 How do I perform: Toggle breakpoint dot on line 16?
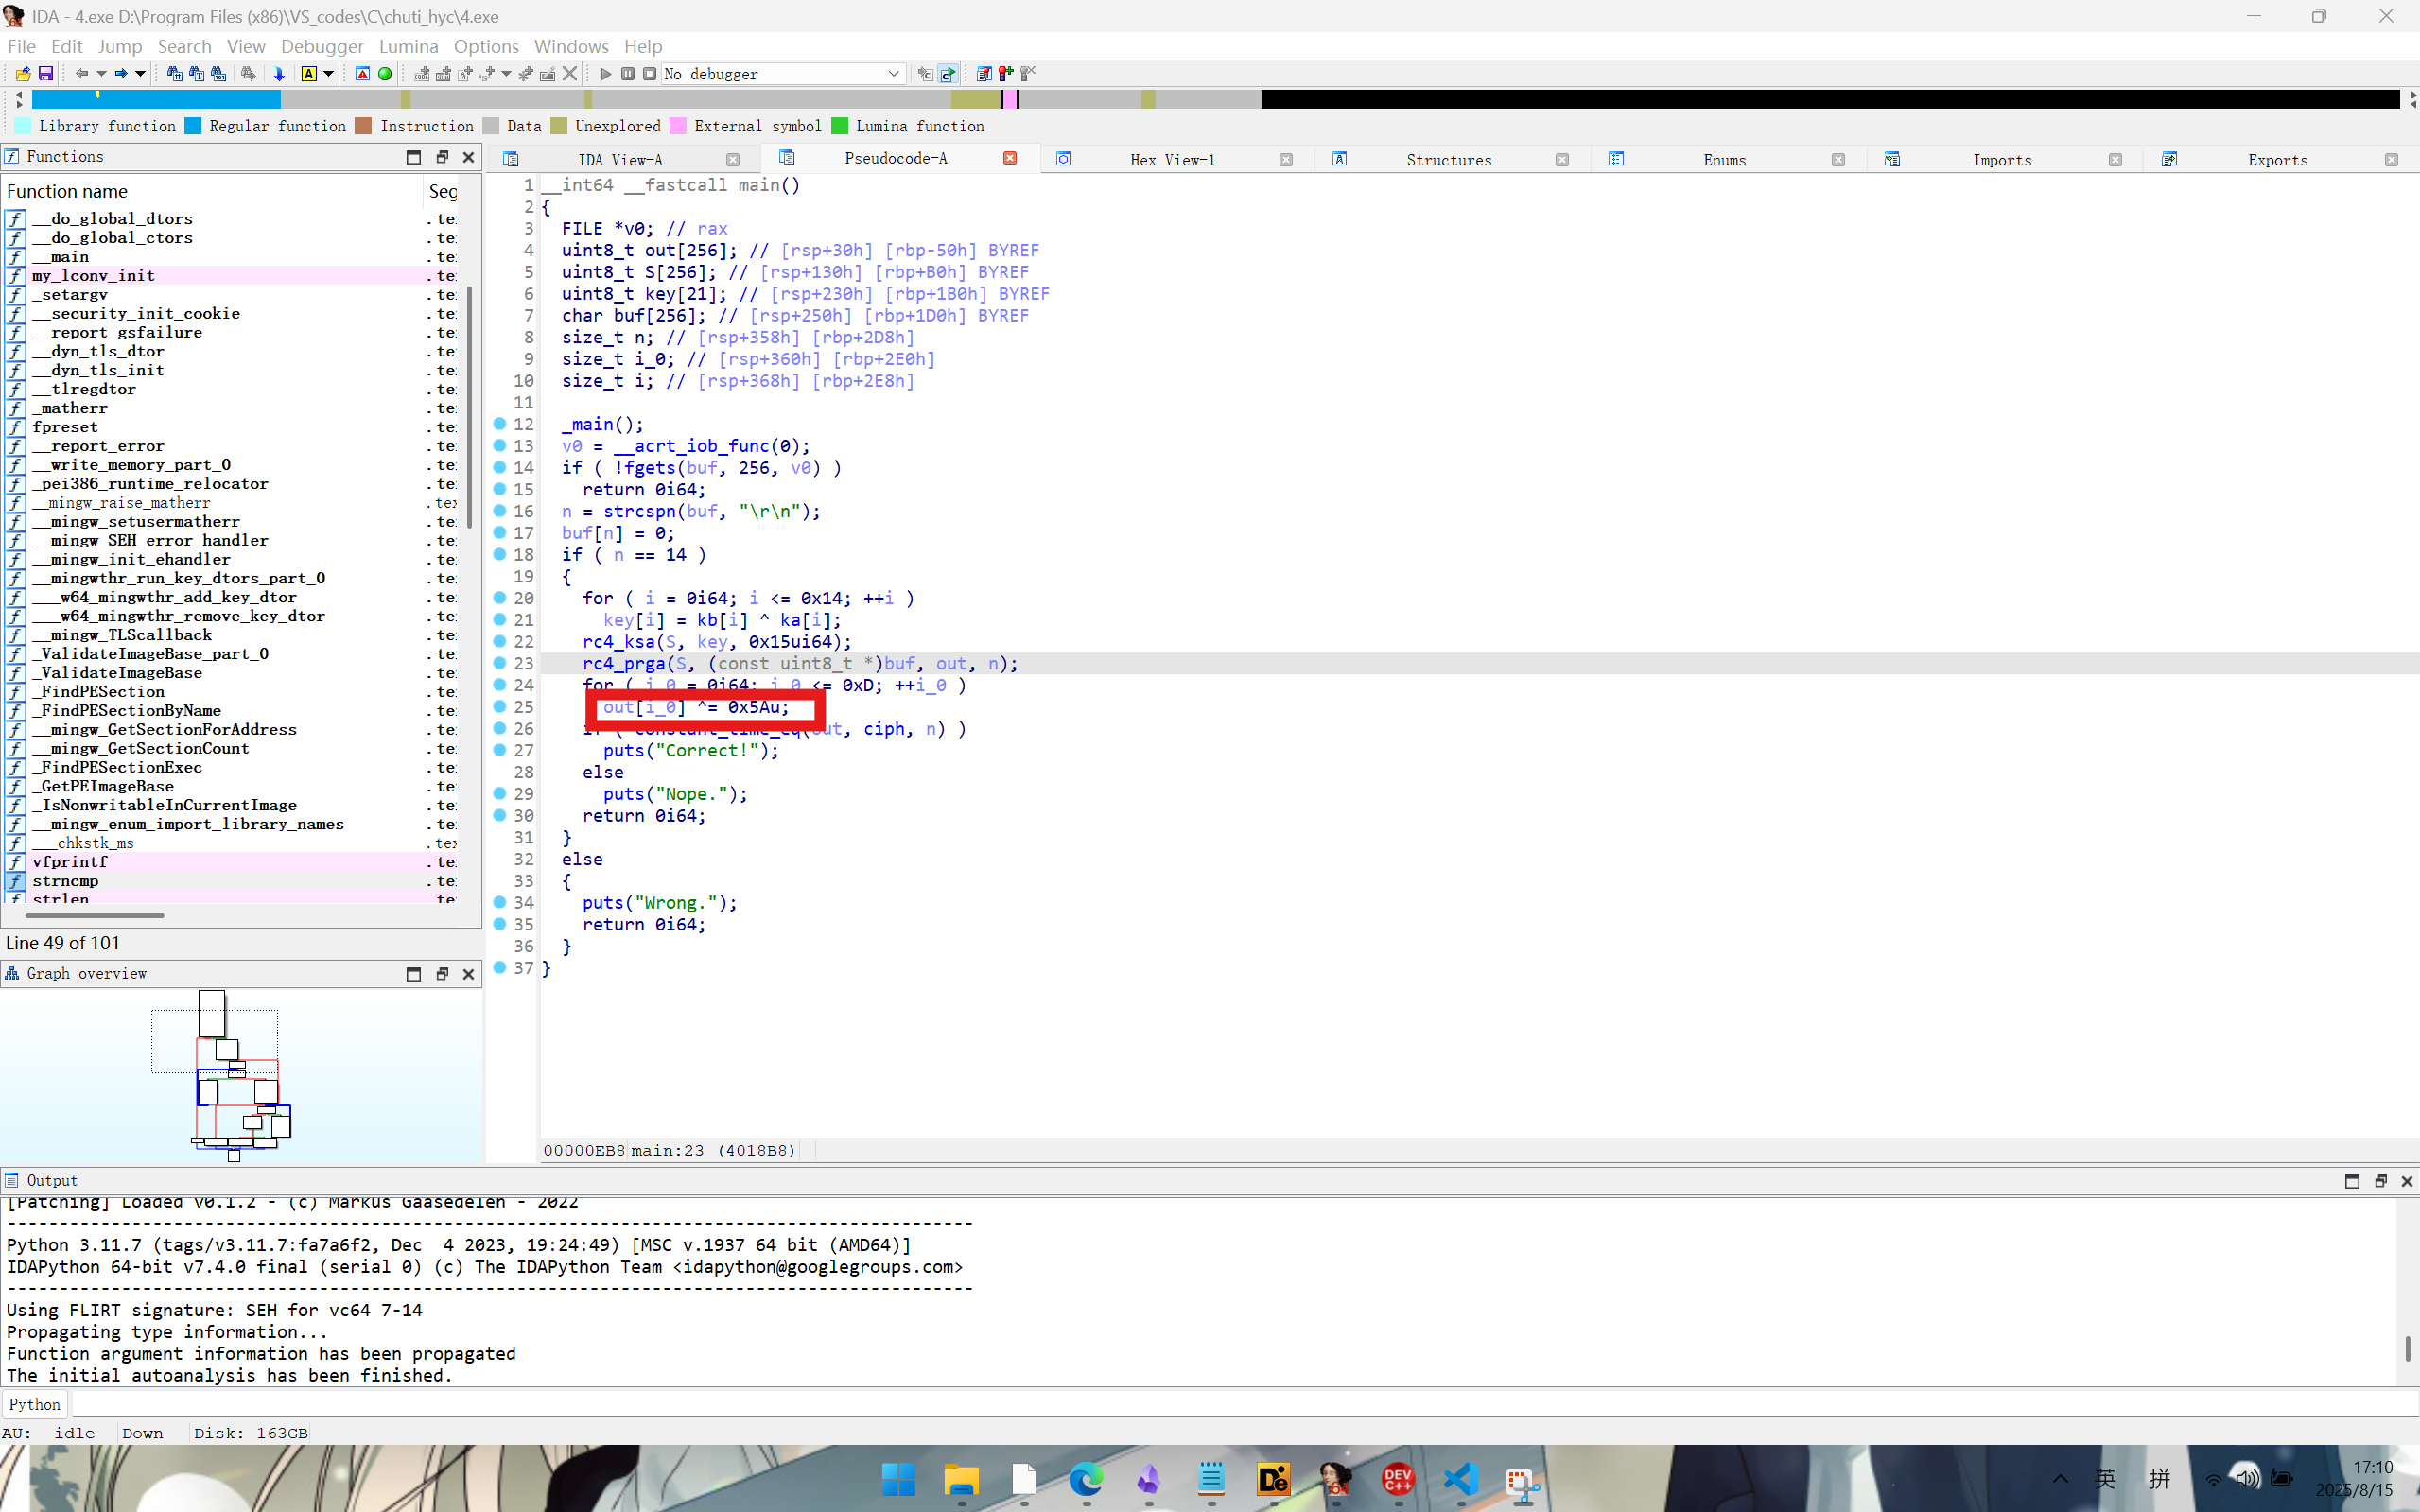(500, 511)
